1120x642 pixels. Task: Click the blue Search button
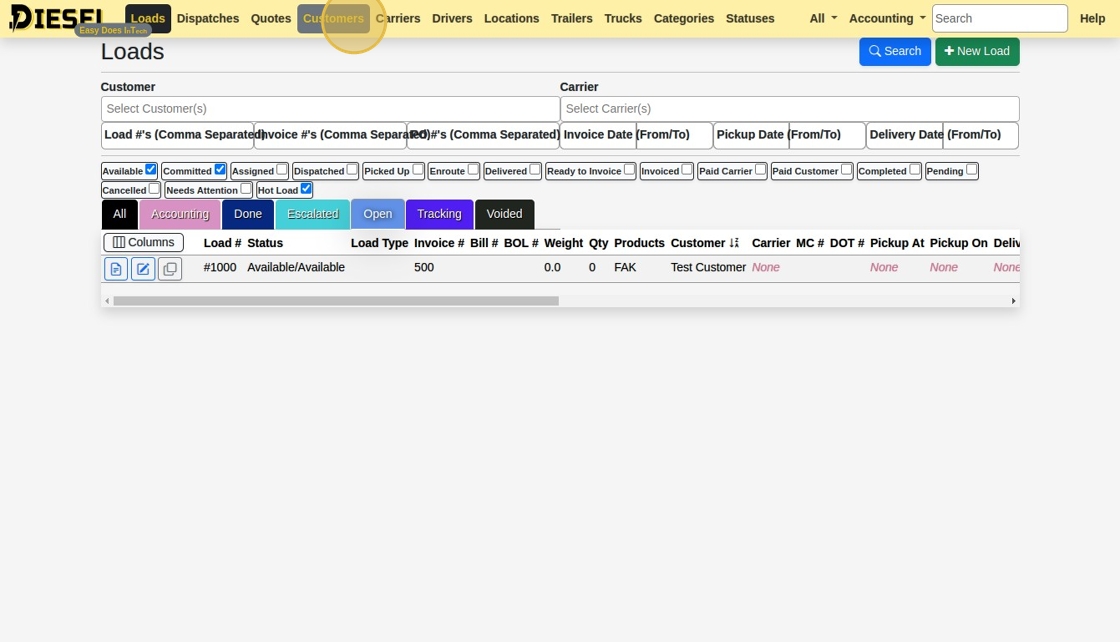click(x=895, y=51)
